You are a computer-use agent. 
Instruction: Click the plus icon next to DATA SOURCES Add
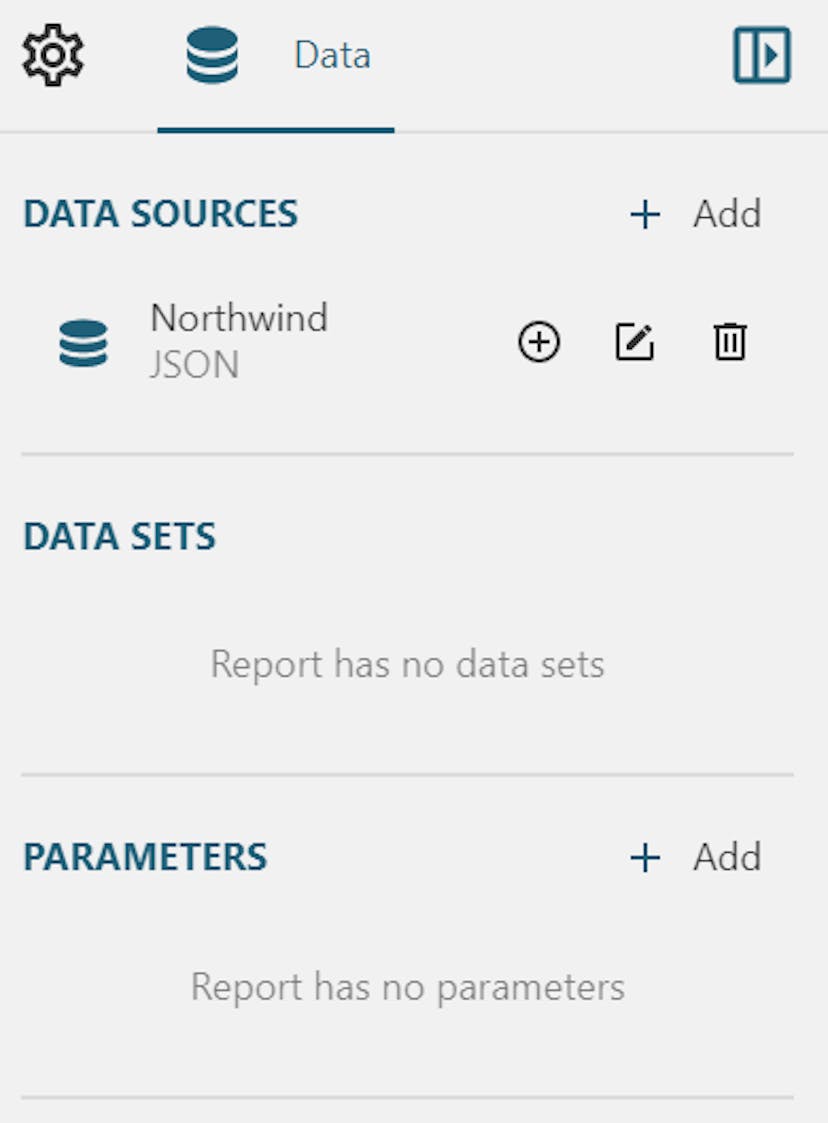[x=644, y=213]
